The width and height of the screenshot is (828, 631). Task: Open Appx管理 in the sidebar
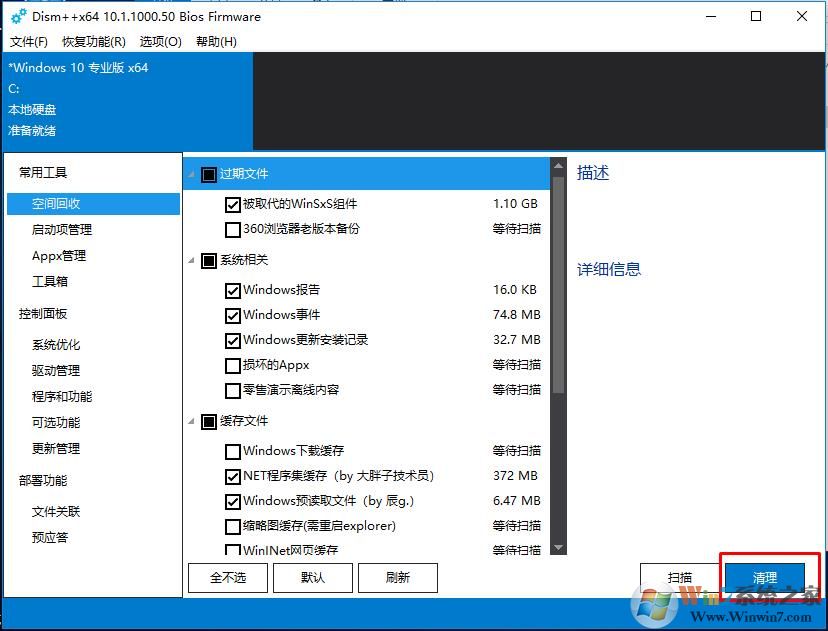point(59,256)
